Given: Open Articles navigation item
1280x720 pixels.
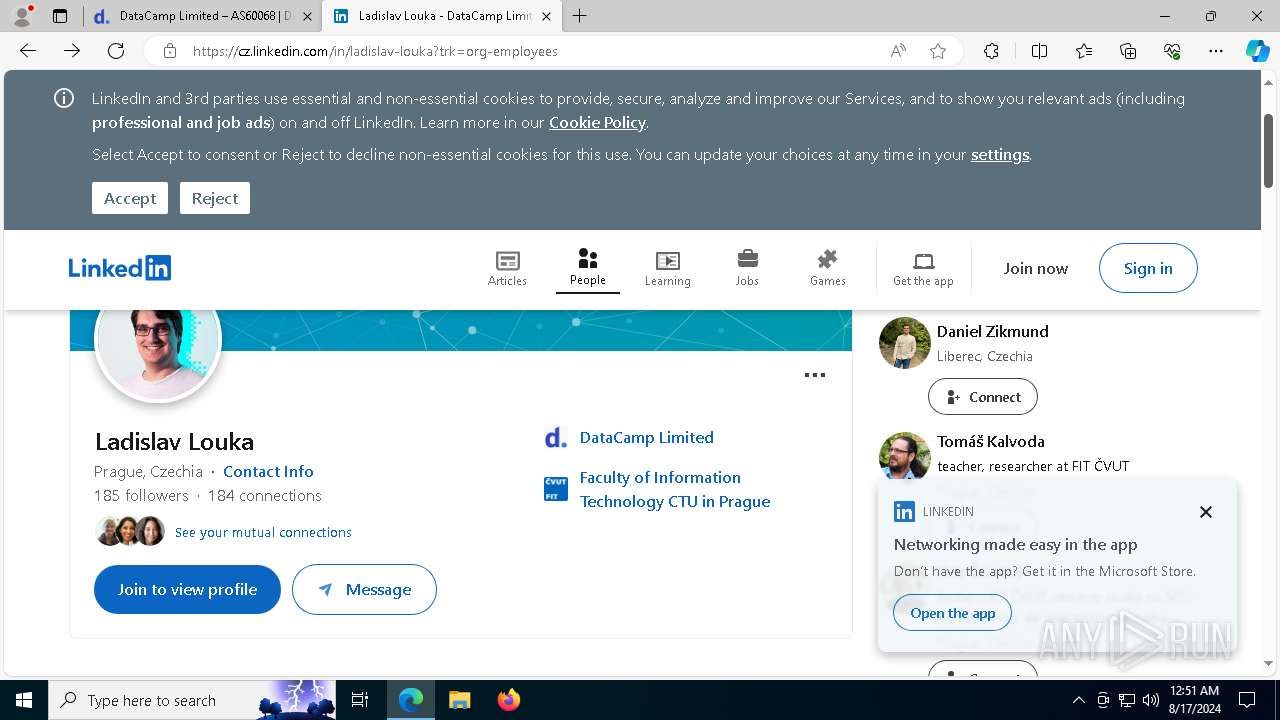Looking at the screenshot, I should 507,268.
